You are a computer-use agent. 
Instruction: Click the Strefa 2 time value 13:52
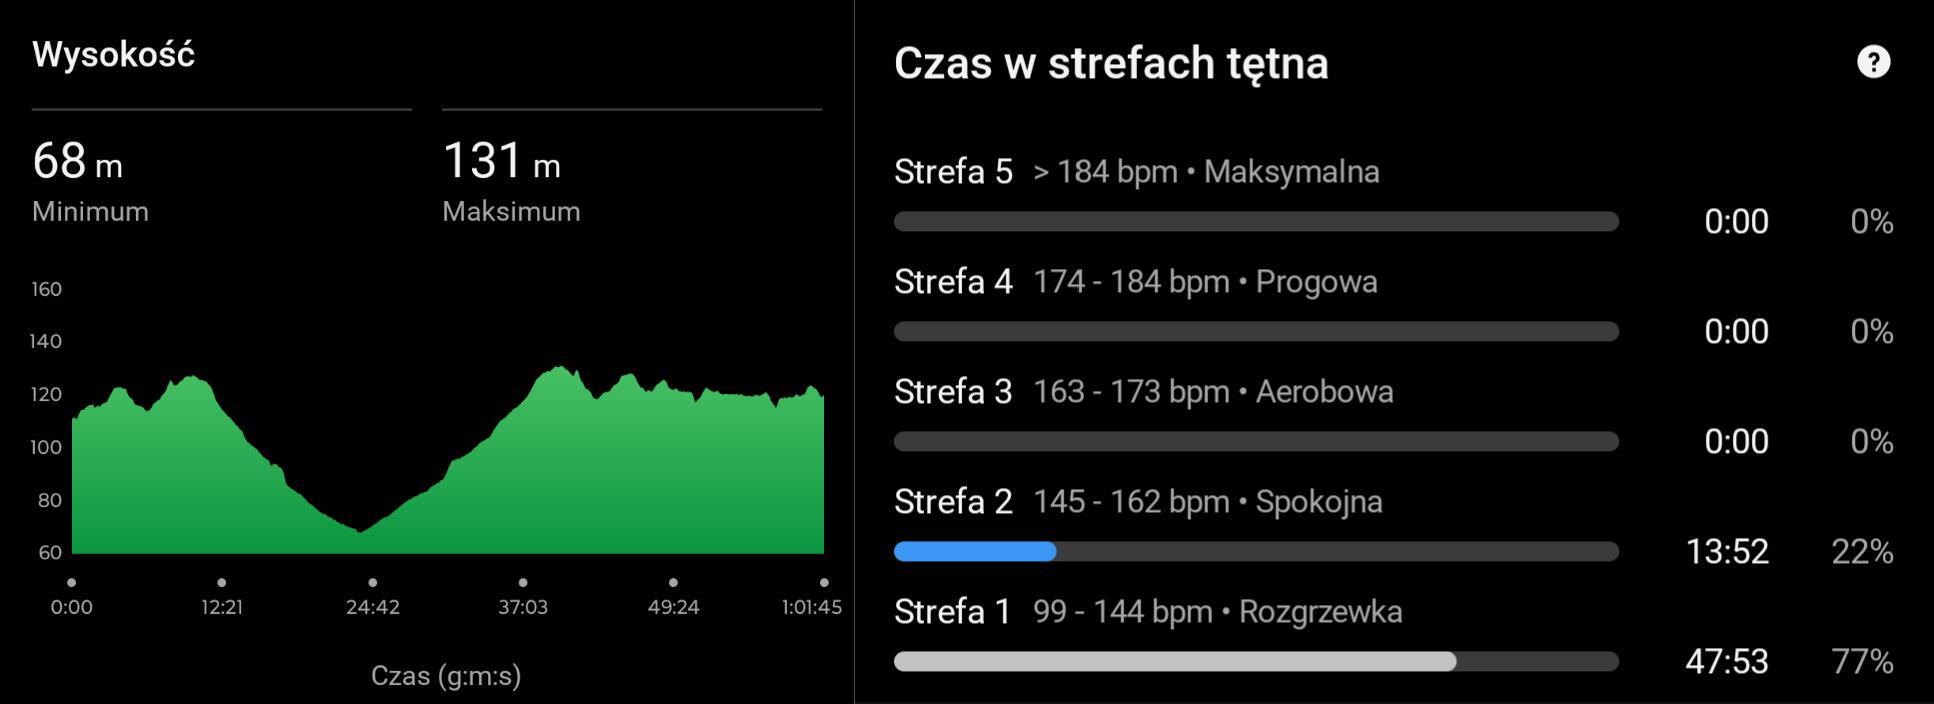pos(1727,551)
